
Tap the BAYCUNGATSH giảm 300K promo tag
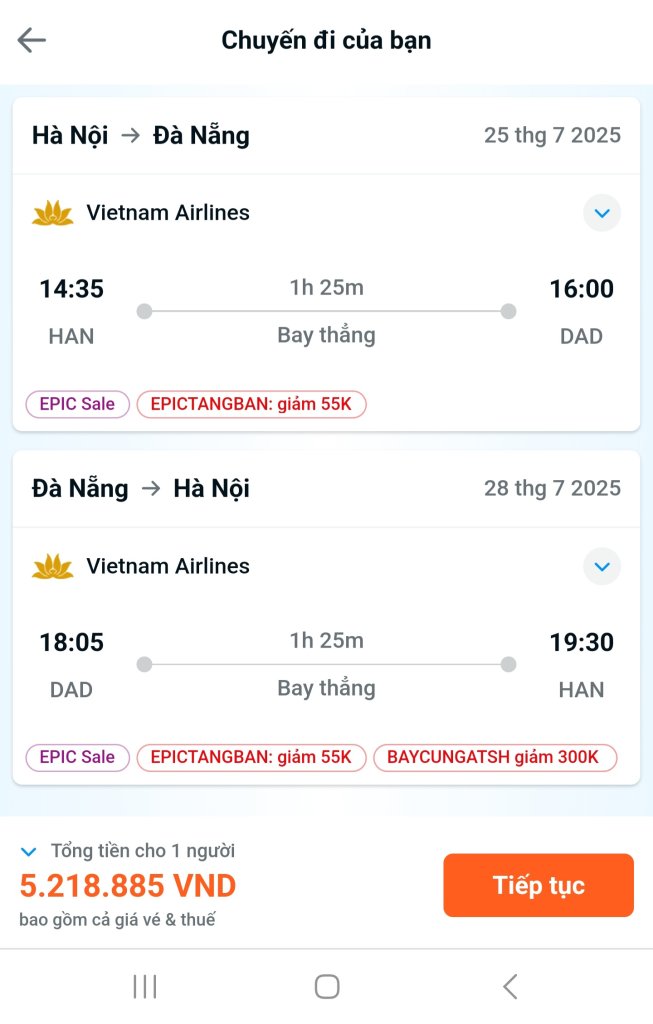[495, 757]
